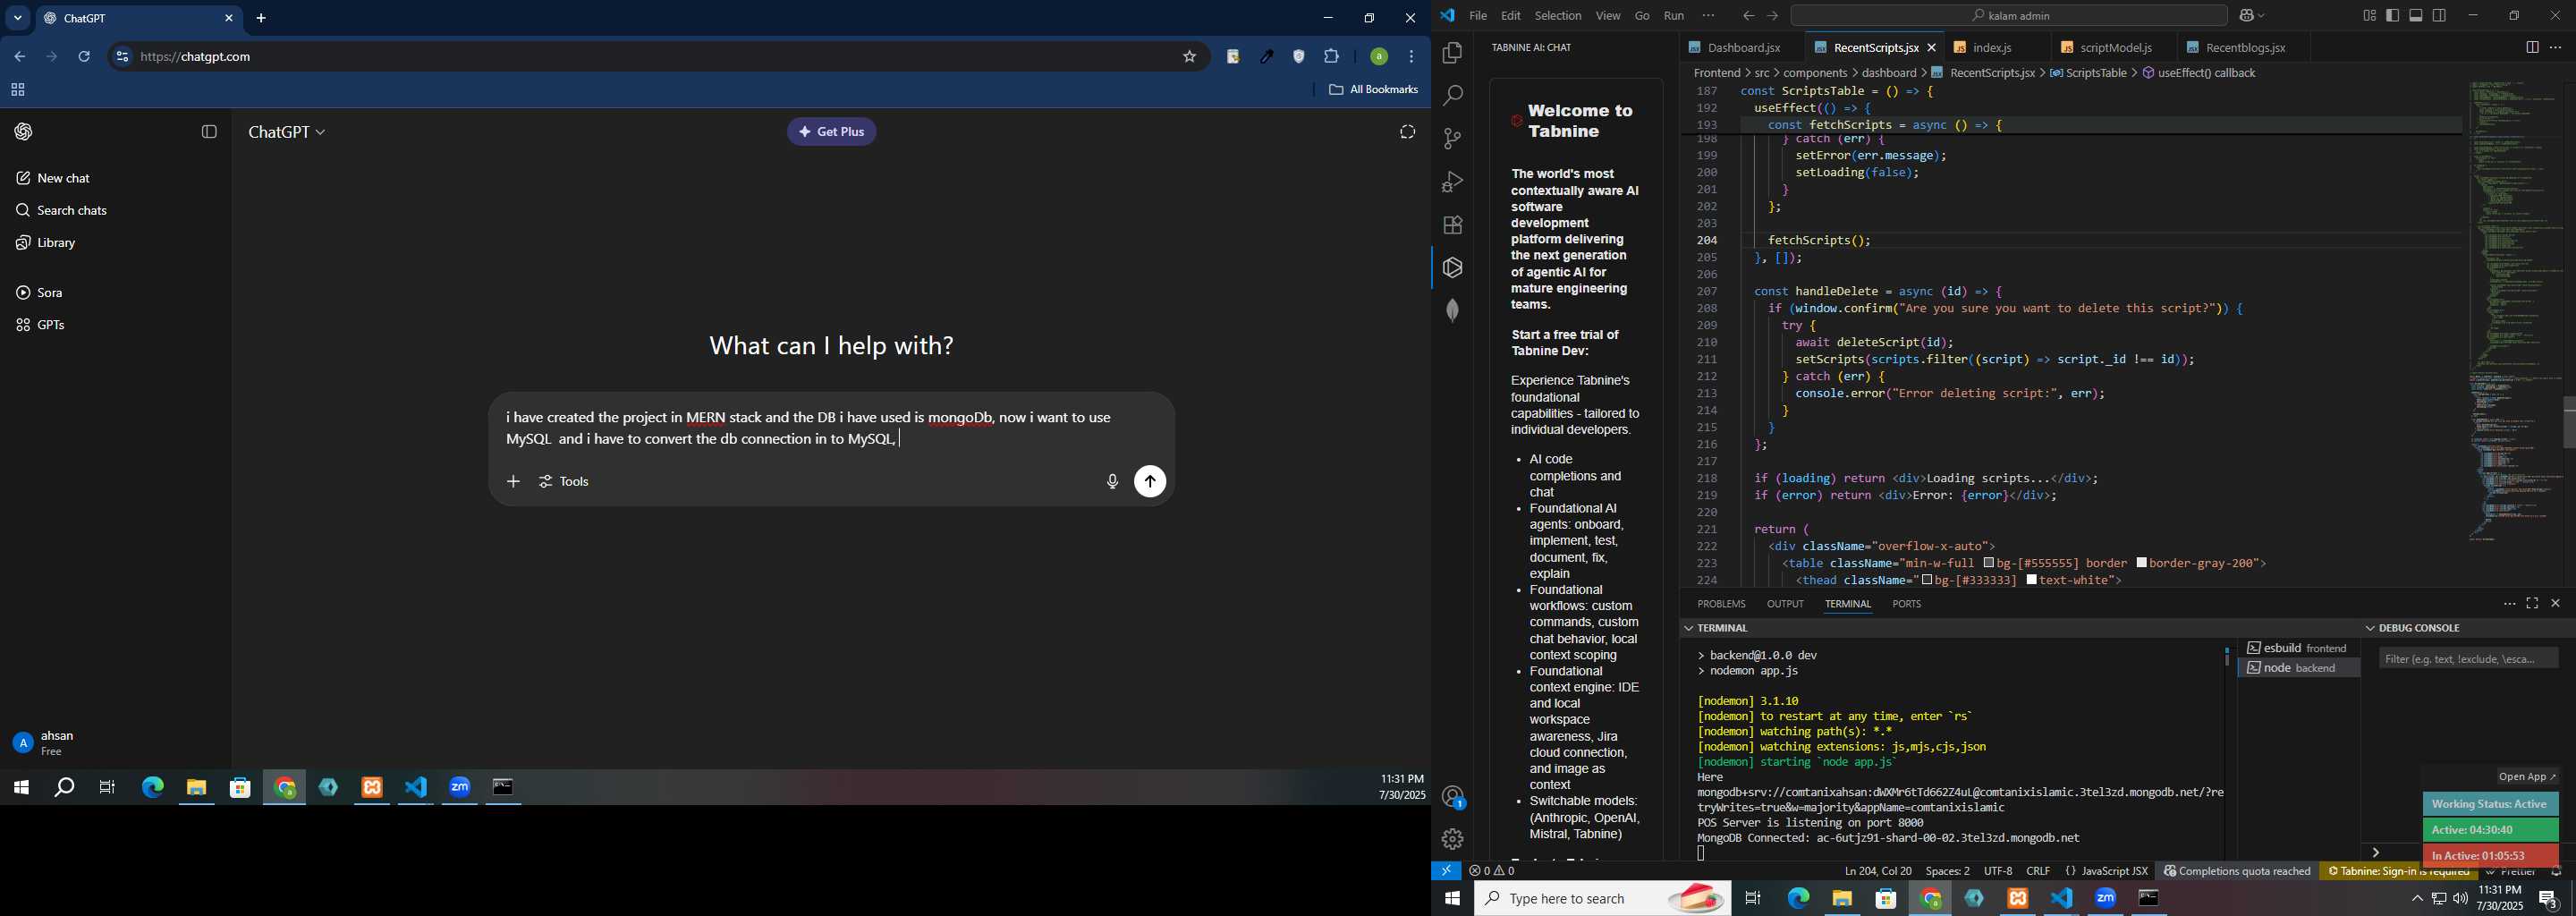View site information in the address bar
This screenshot has width=2576, height=916.
click(122, 57)
